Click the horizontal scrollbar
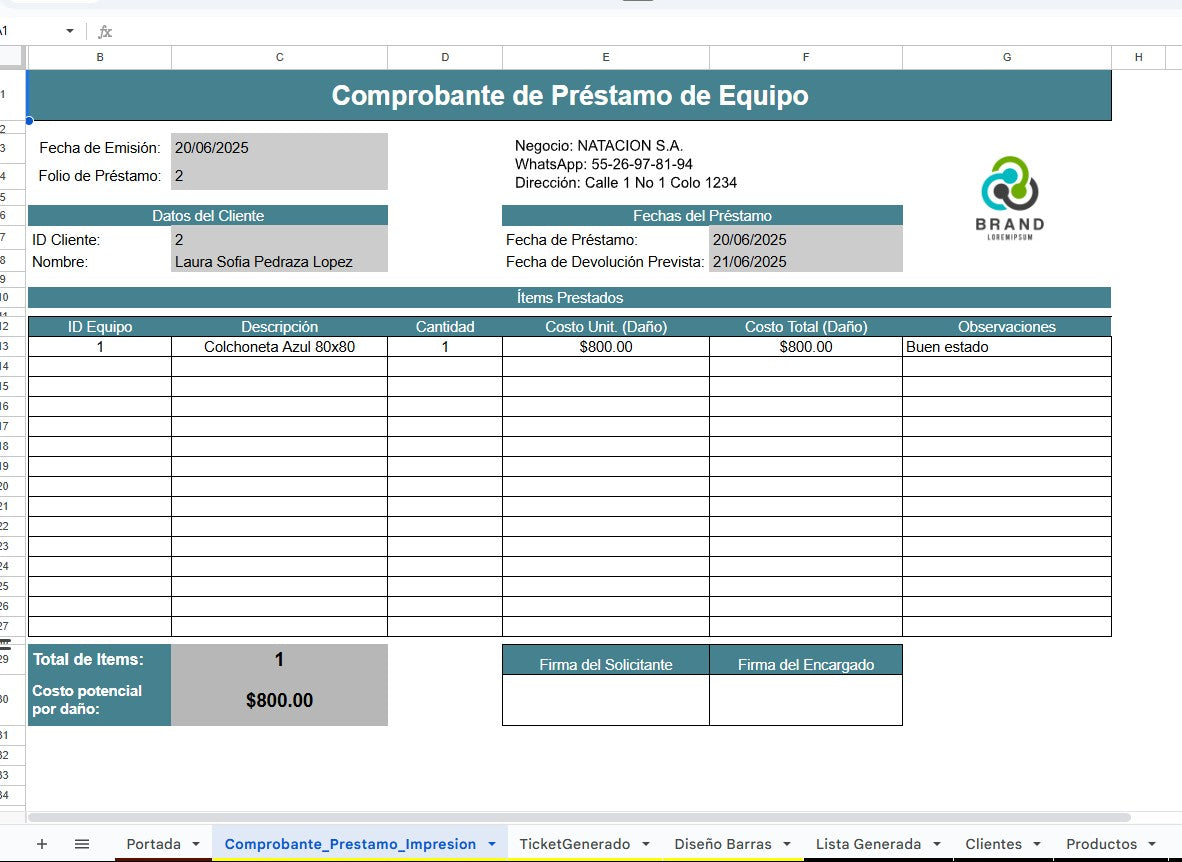Image resolution: width=1182 pixels, height=862 pixels. 579,818
